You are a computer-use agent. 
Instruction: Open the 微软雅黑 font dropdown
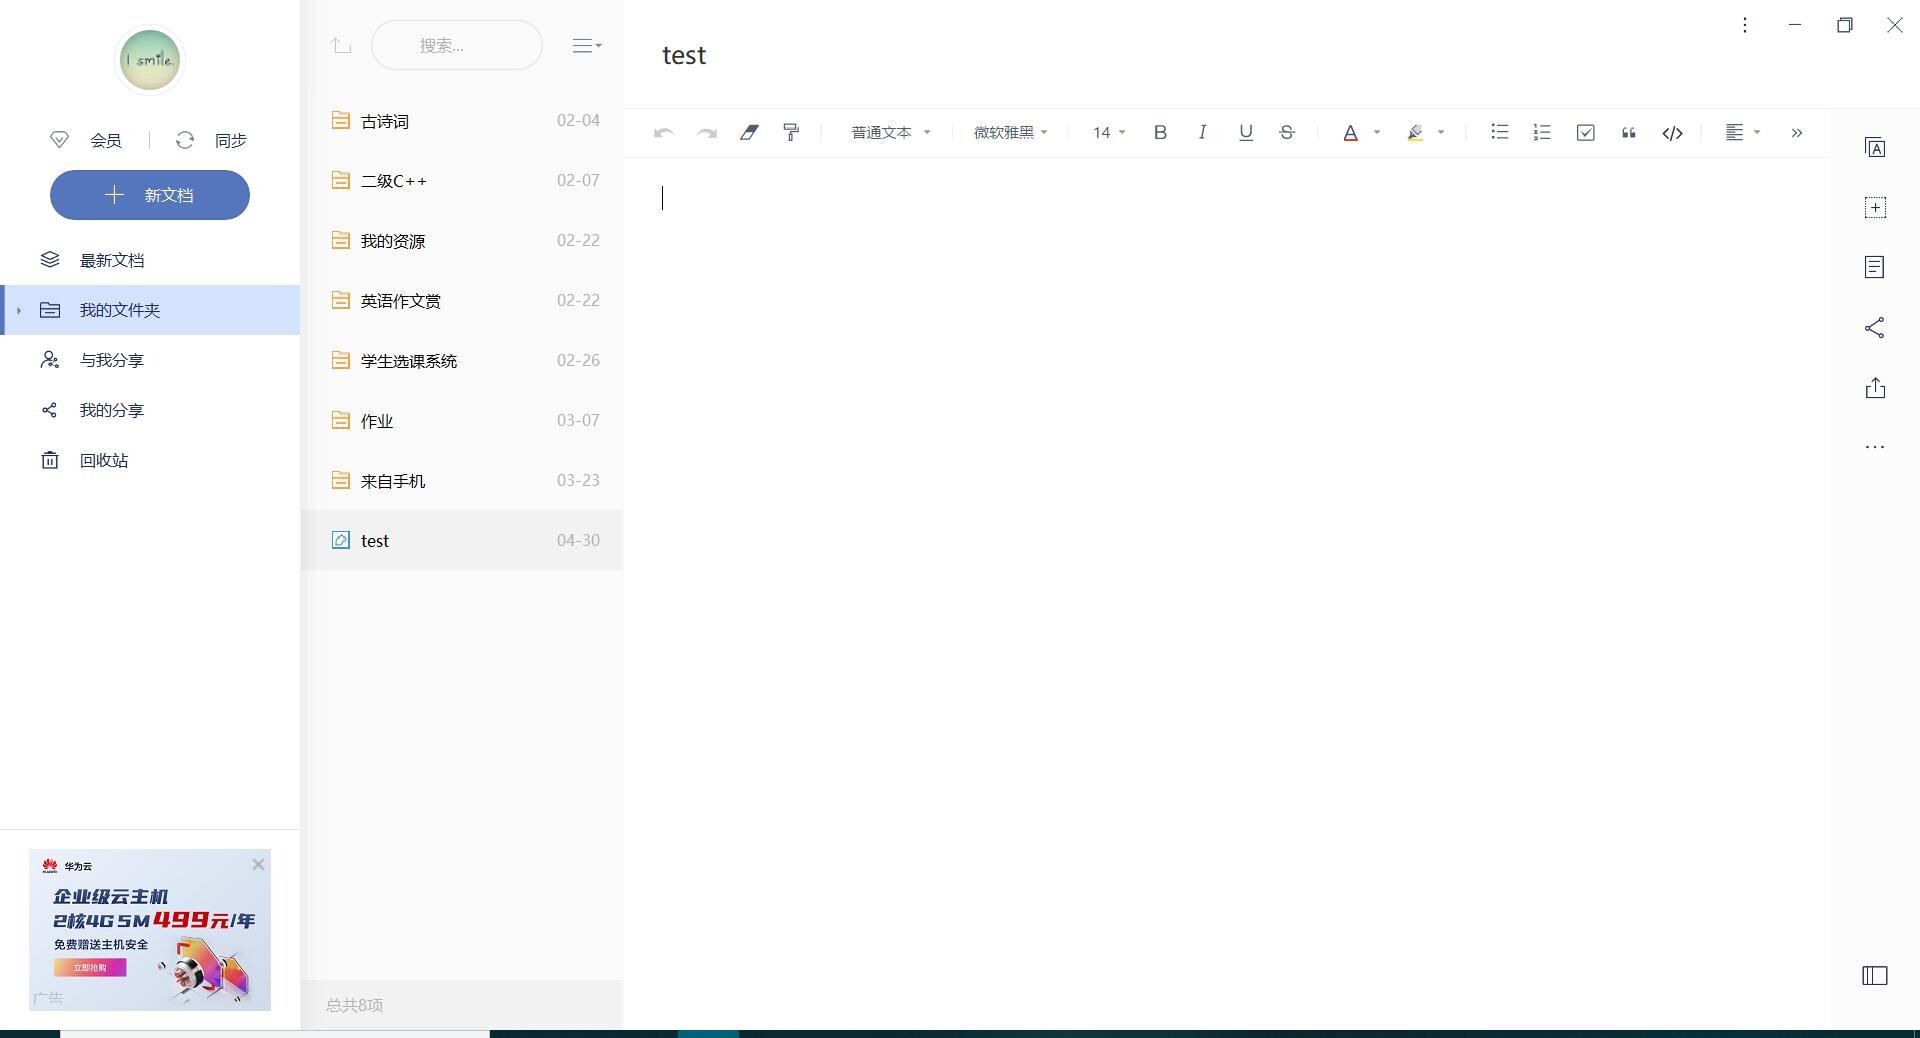[x=1010, y=132]
